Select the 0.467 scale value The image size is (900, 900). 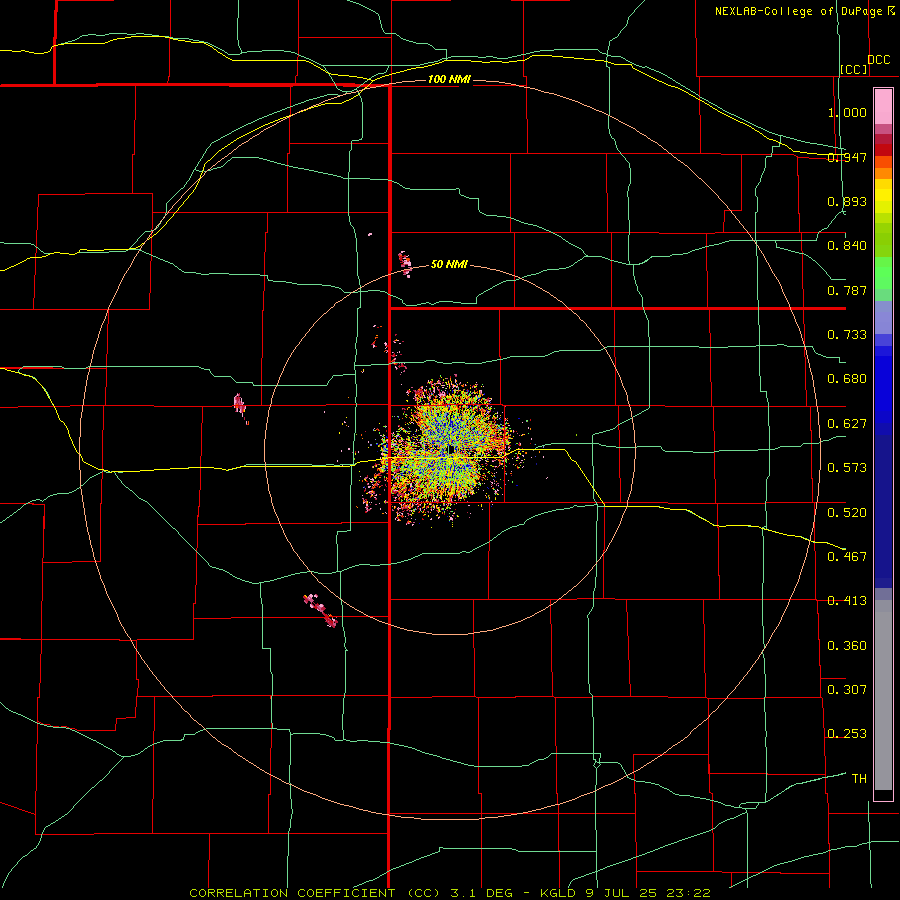(847, 556)
